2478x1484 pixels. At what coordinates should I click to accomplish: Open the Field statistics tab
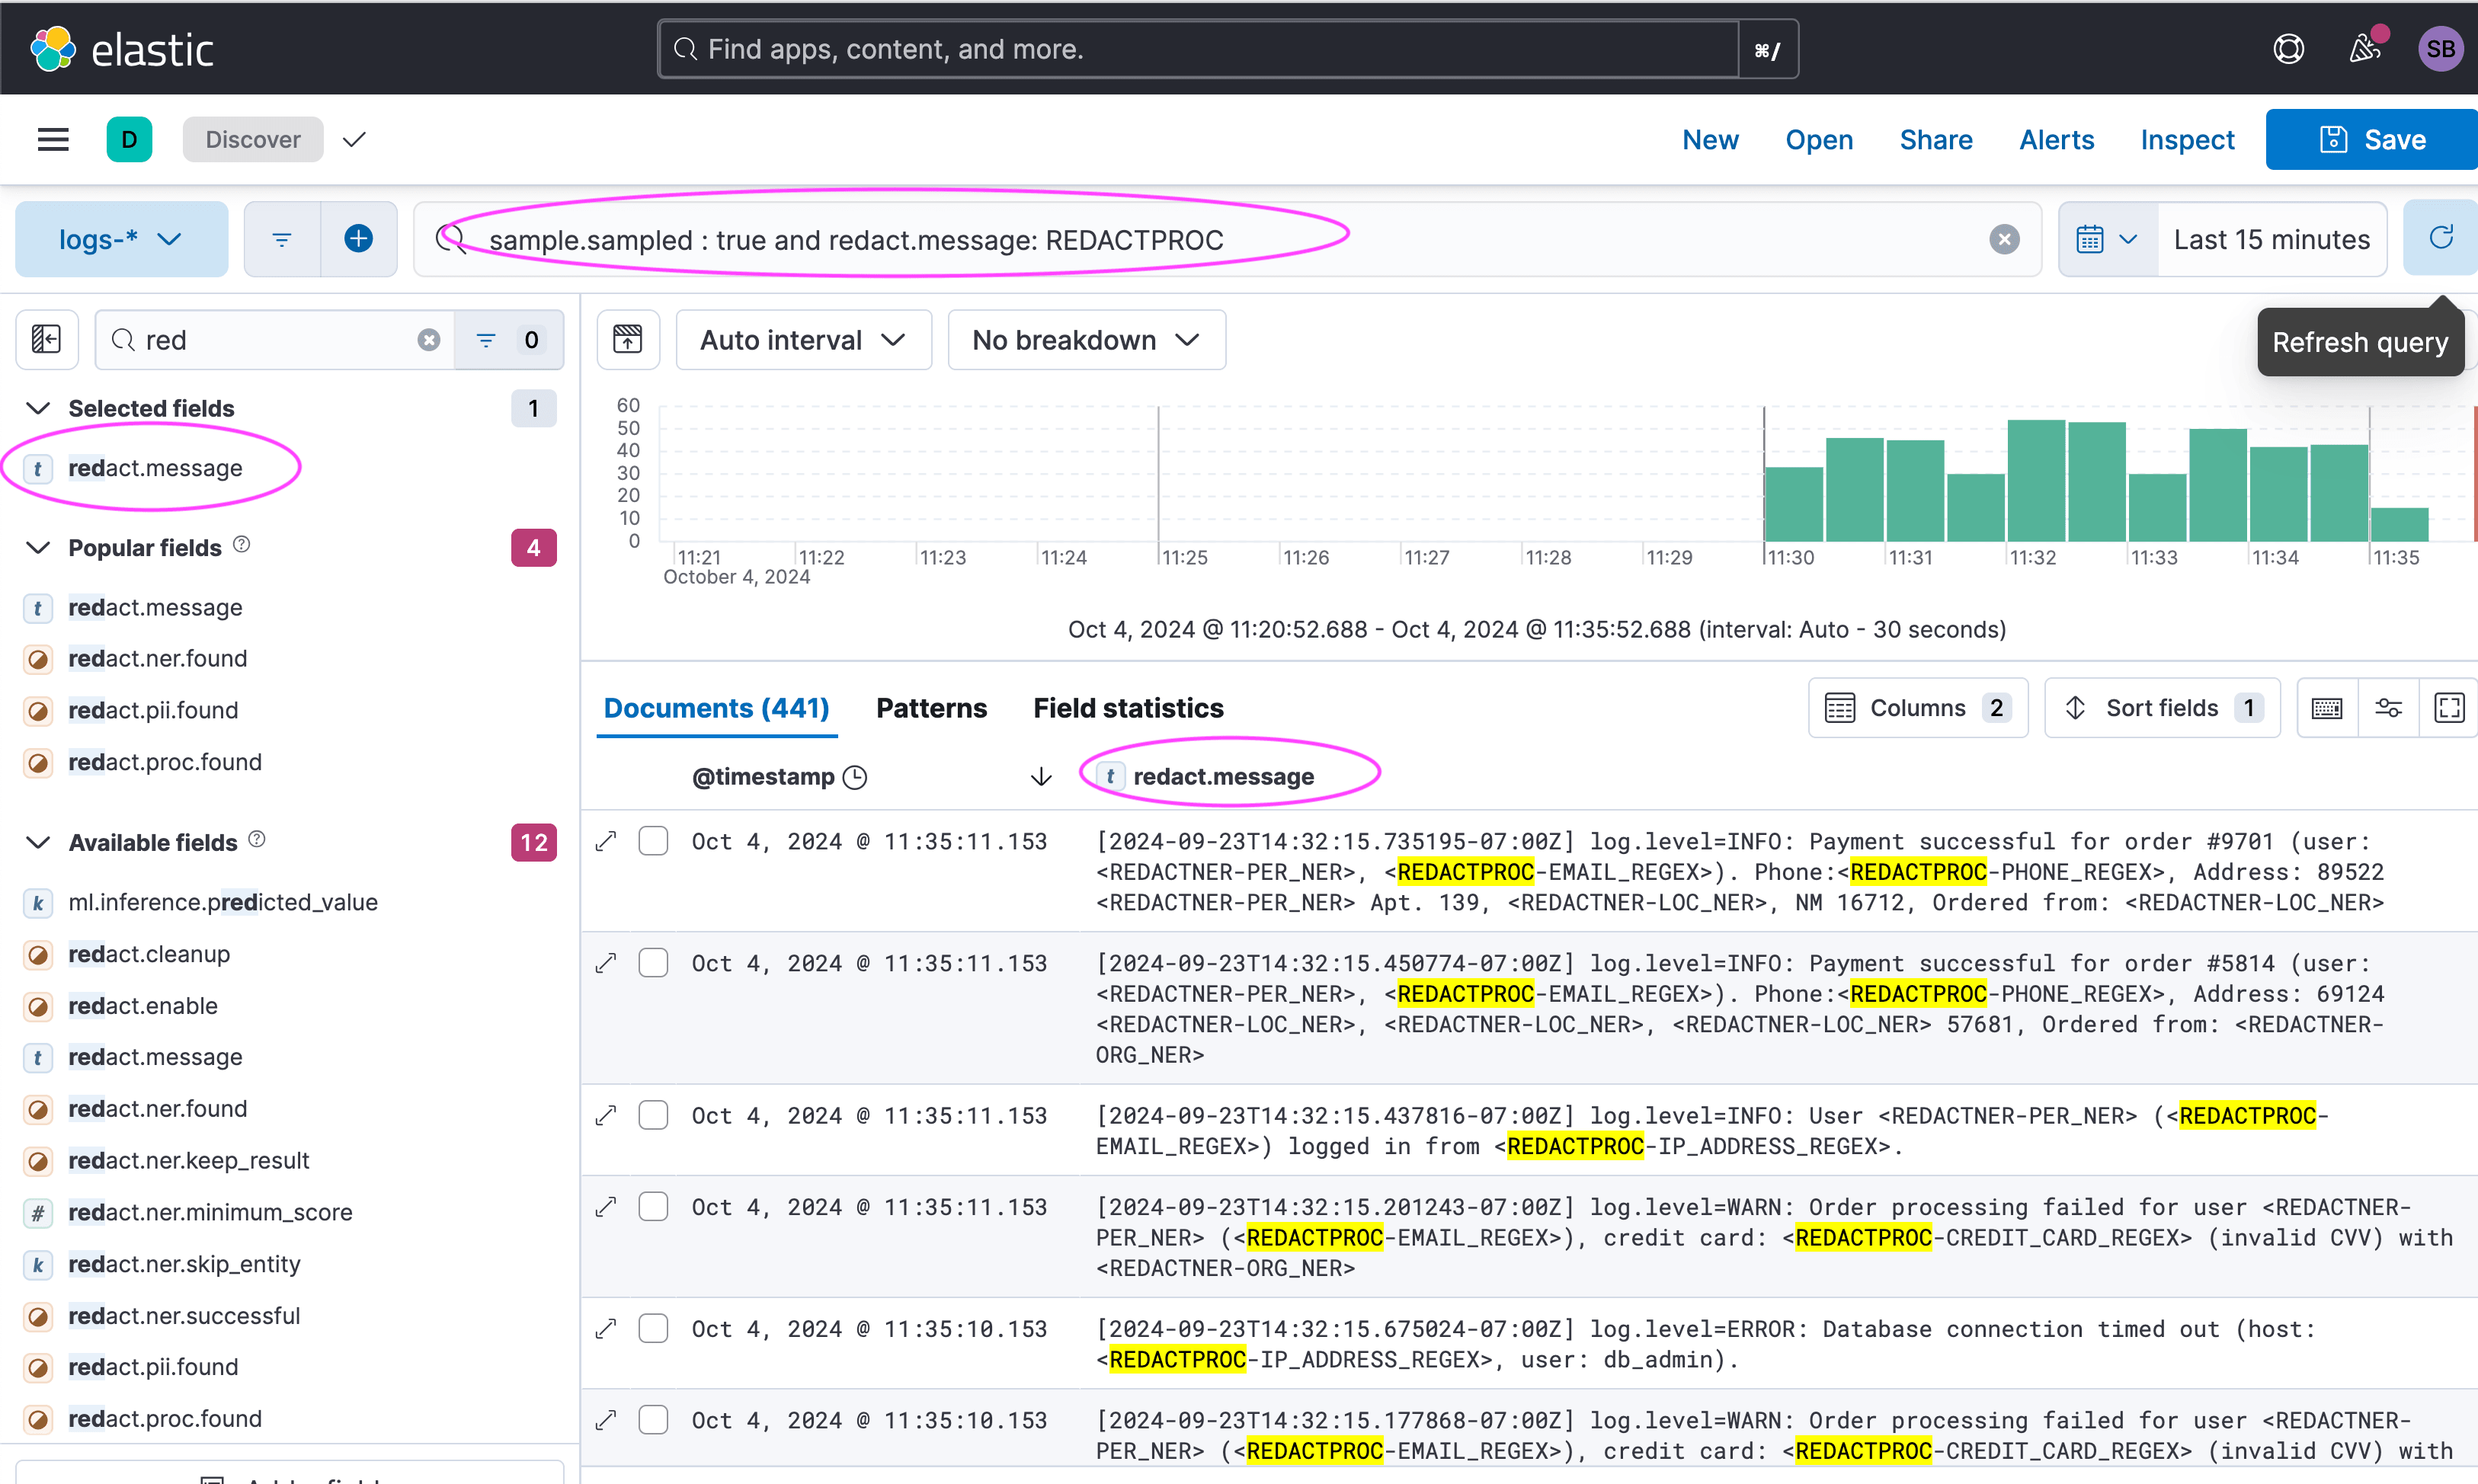click(1128, 708)
